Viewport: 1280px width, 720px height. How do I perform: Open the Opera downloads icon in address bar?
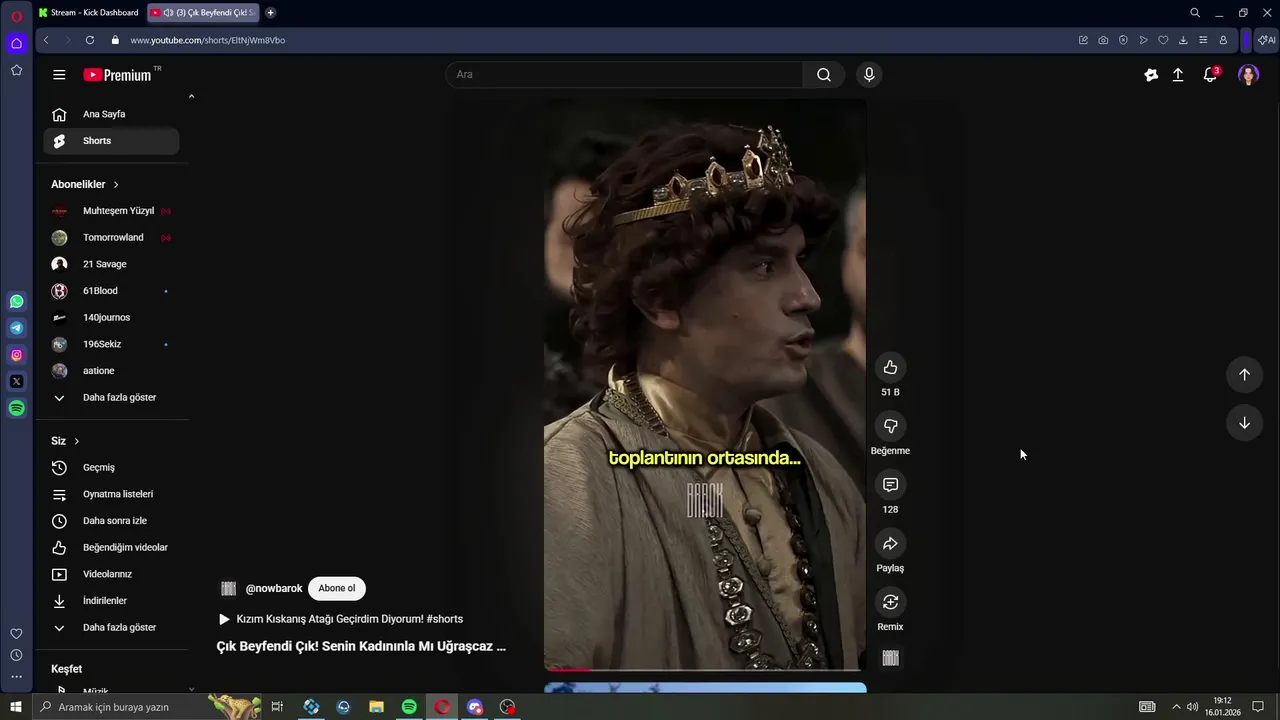[1183, 40]
